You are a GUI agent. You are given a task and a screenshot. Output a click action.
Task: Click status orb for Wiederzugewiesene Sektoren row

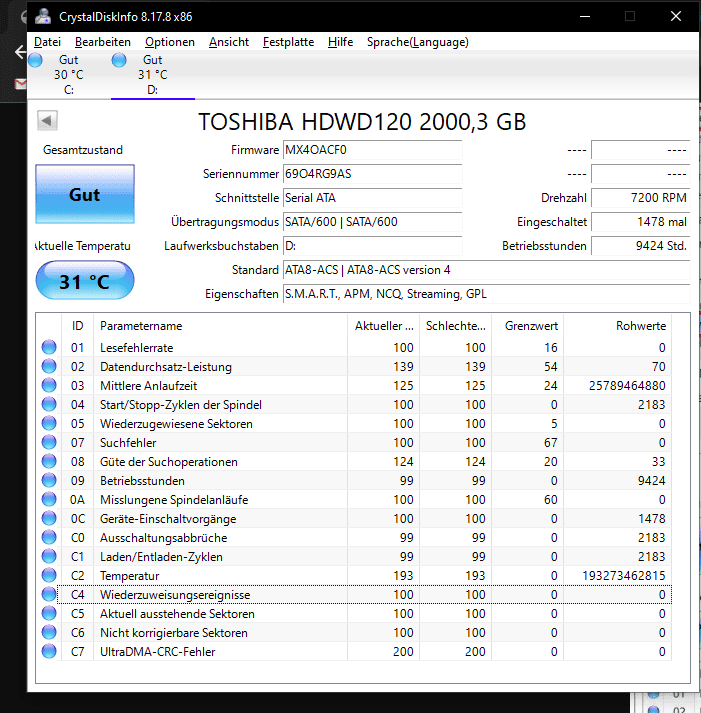pos(49,423)
